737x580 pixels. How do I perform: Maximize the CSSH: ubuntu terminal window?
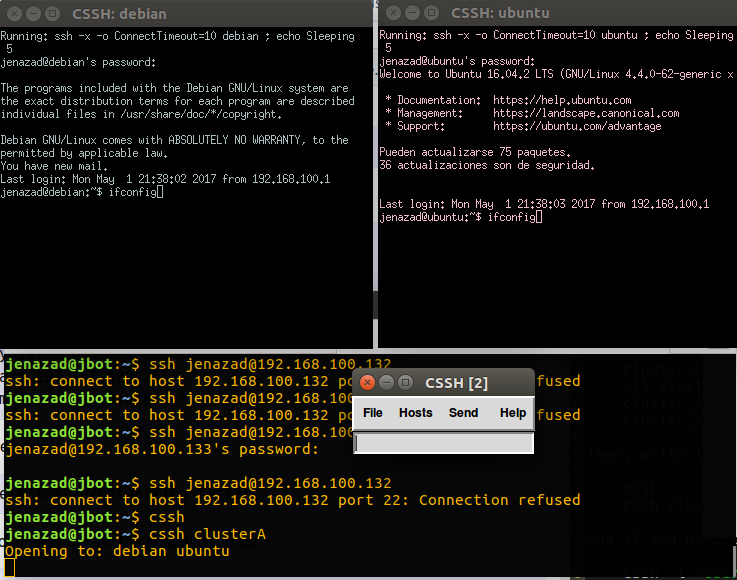point(431,13)
